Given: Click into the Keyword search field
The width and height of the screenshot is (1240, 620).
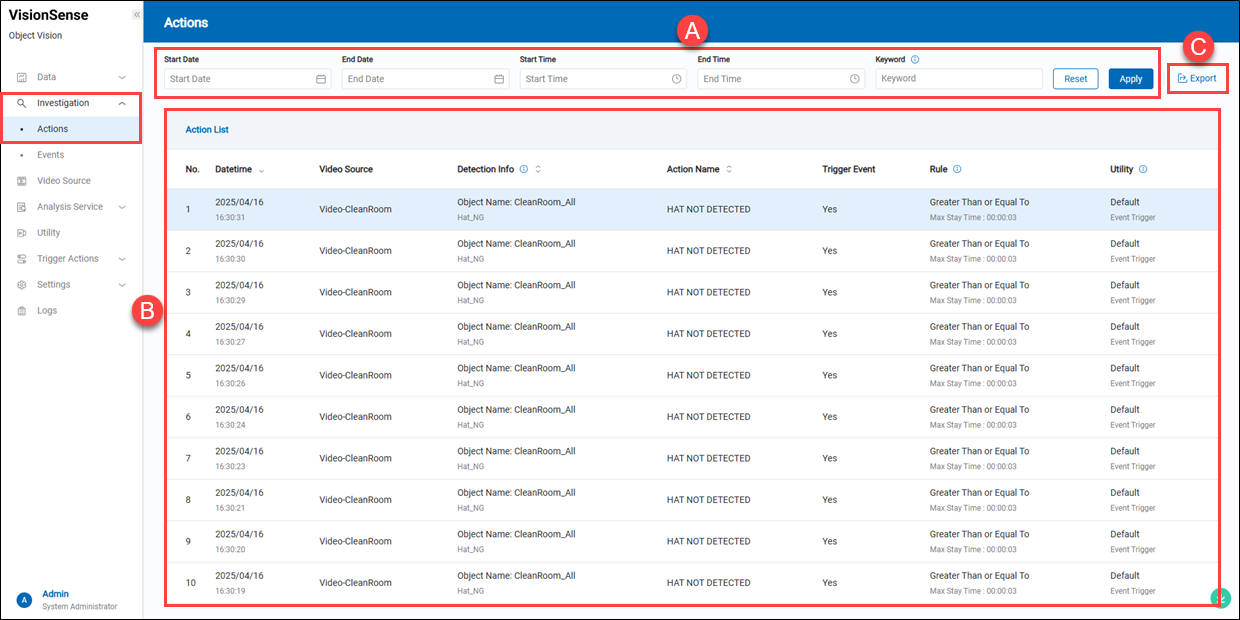Looking at the screenshot, I should point(958,79).
